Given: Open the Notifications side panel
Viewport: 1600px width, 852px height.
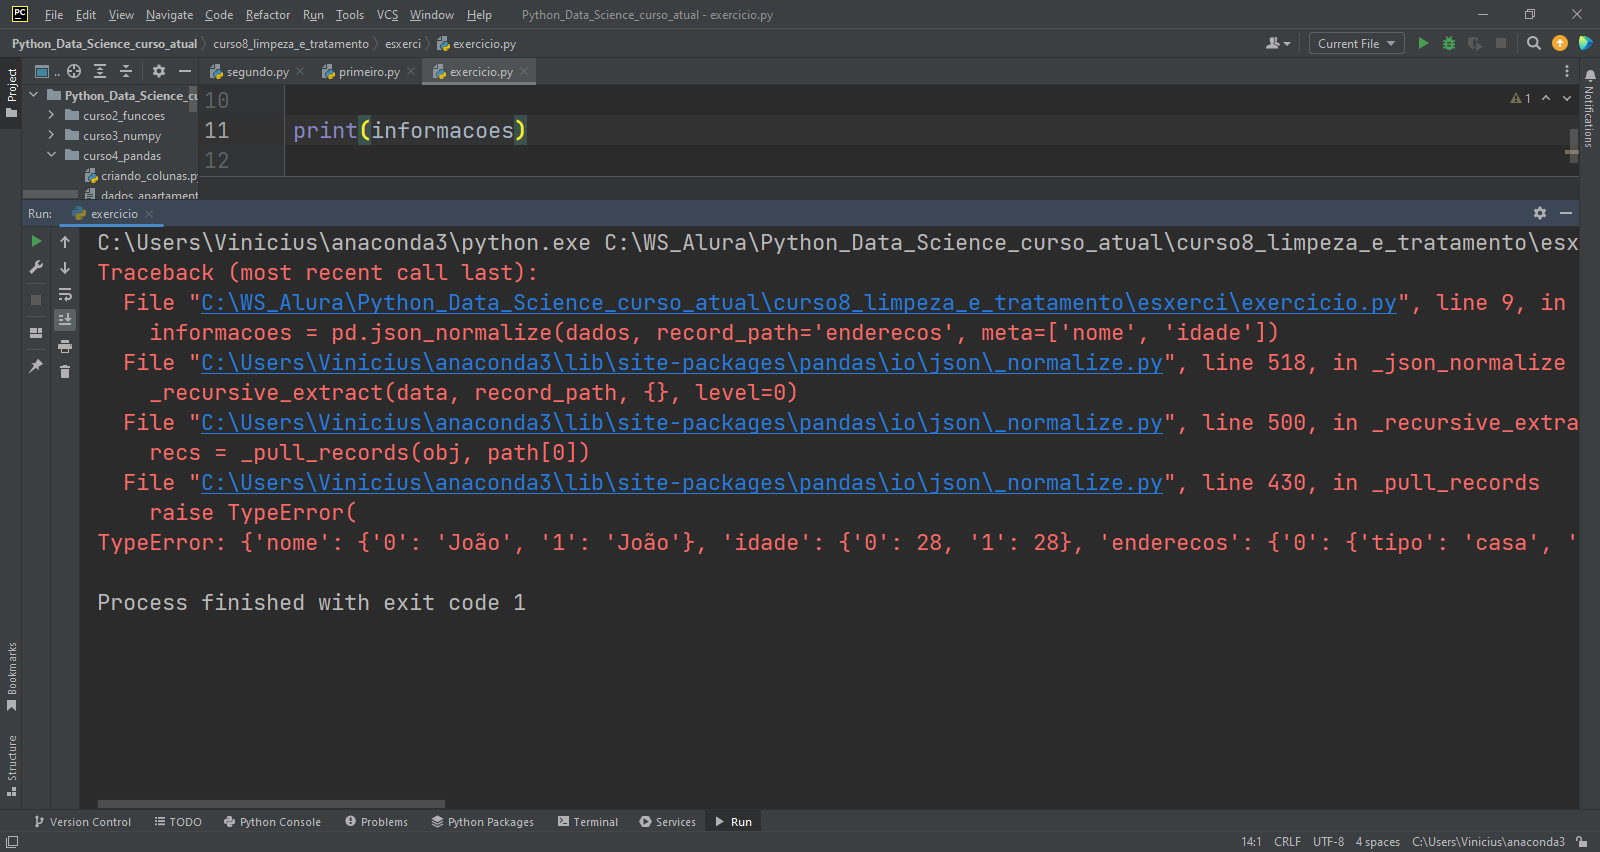Looking at the screenshot, I should point(1590,107).
